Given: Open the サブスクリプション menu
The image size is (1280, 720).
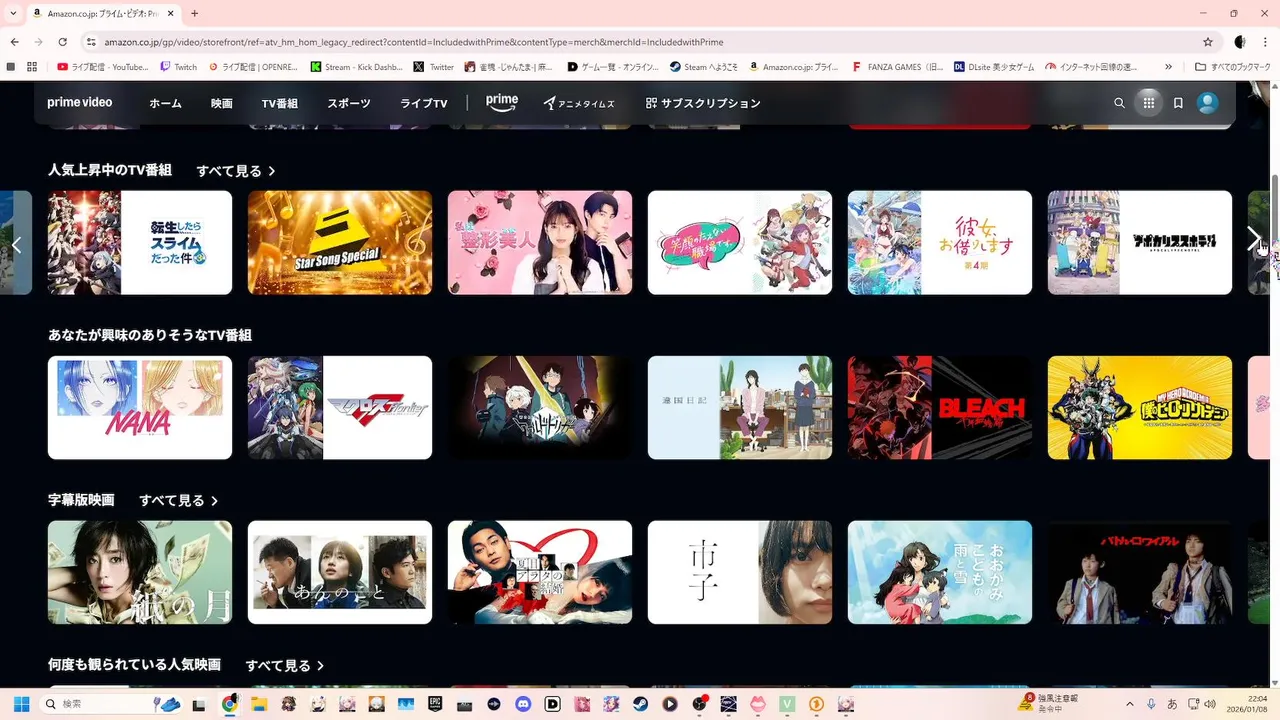Looking at the screenshot, I should [x=703, y=103].
